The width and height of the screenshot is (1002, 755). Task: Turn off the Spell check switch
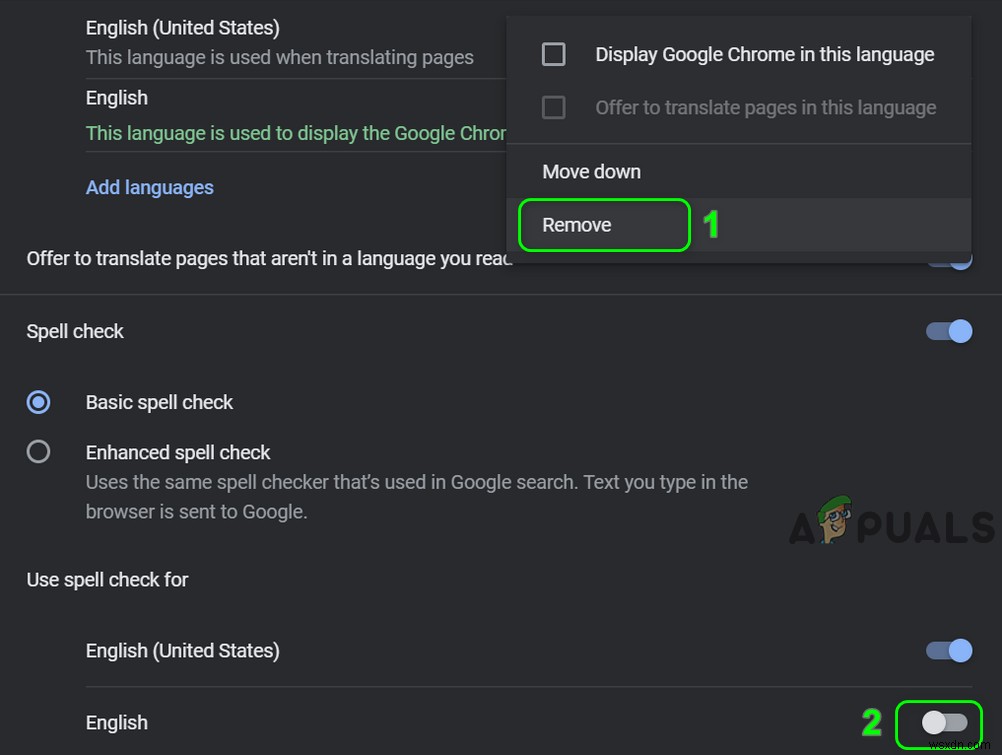948,331
